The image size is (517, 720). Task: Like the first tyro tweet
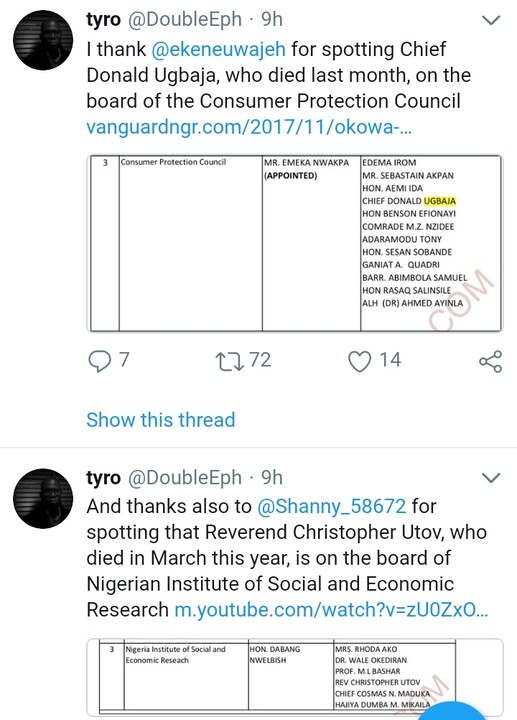(x=360, y=360)
